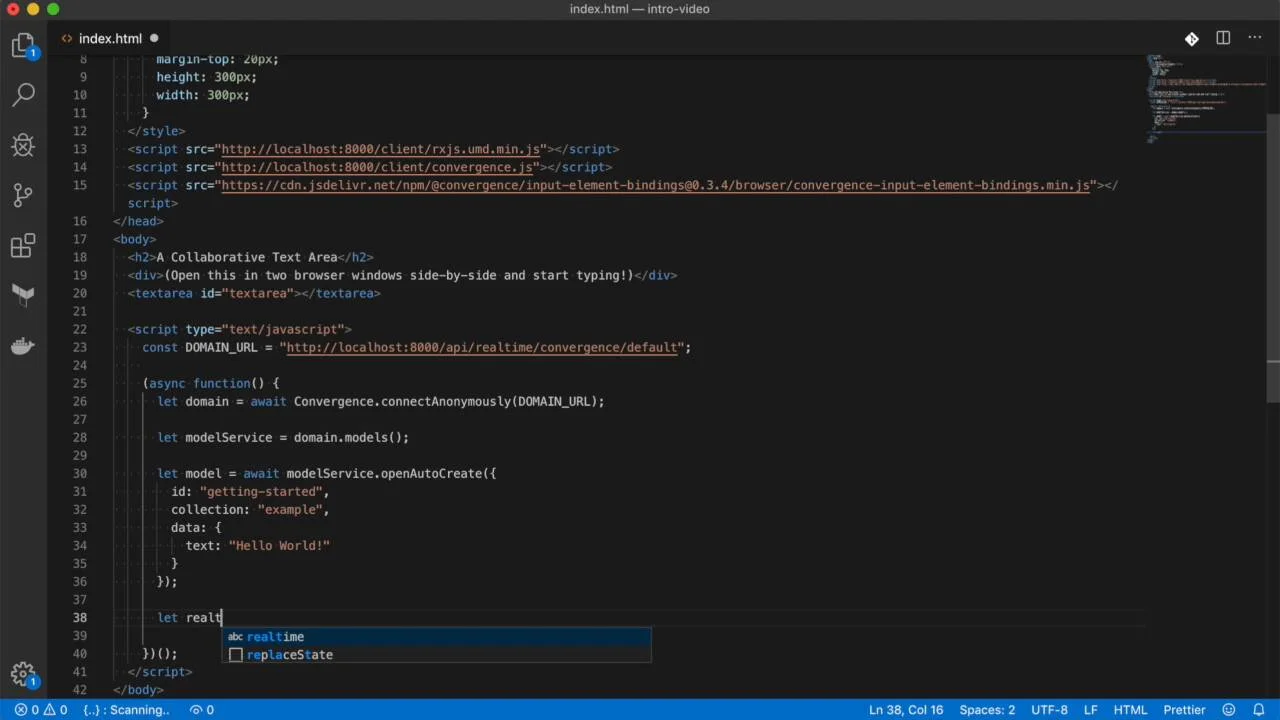1280x720 pixels.
Task: Open the Docker whale view
Action: pos(23,346)
